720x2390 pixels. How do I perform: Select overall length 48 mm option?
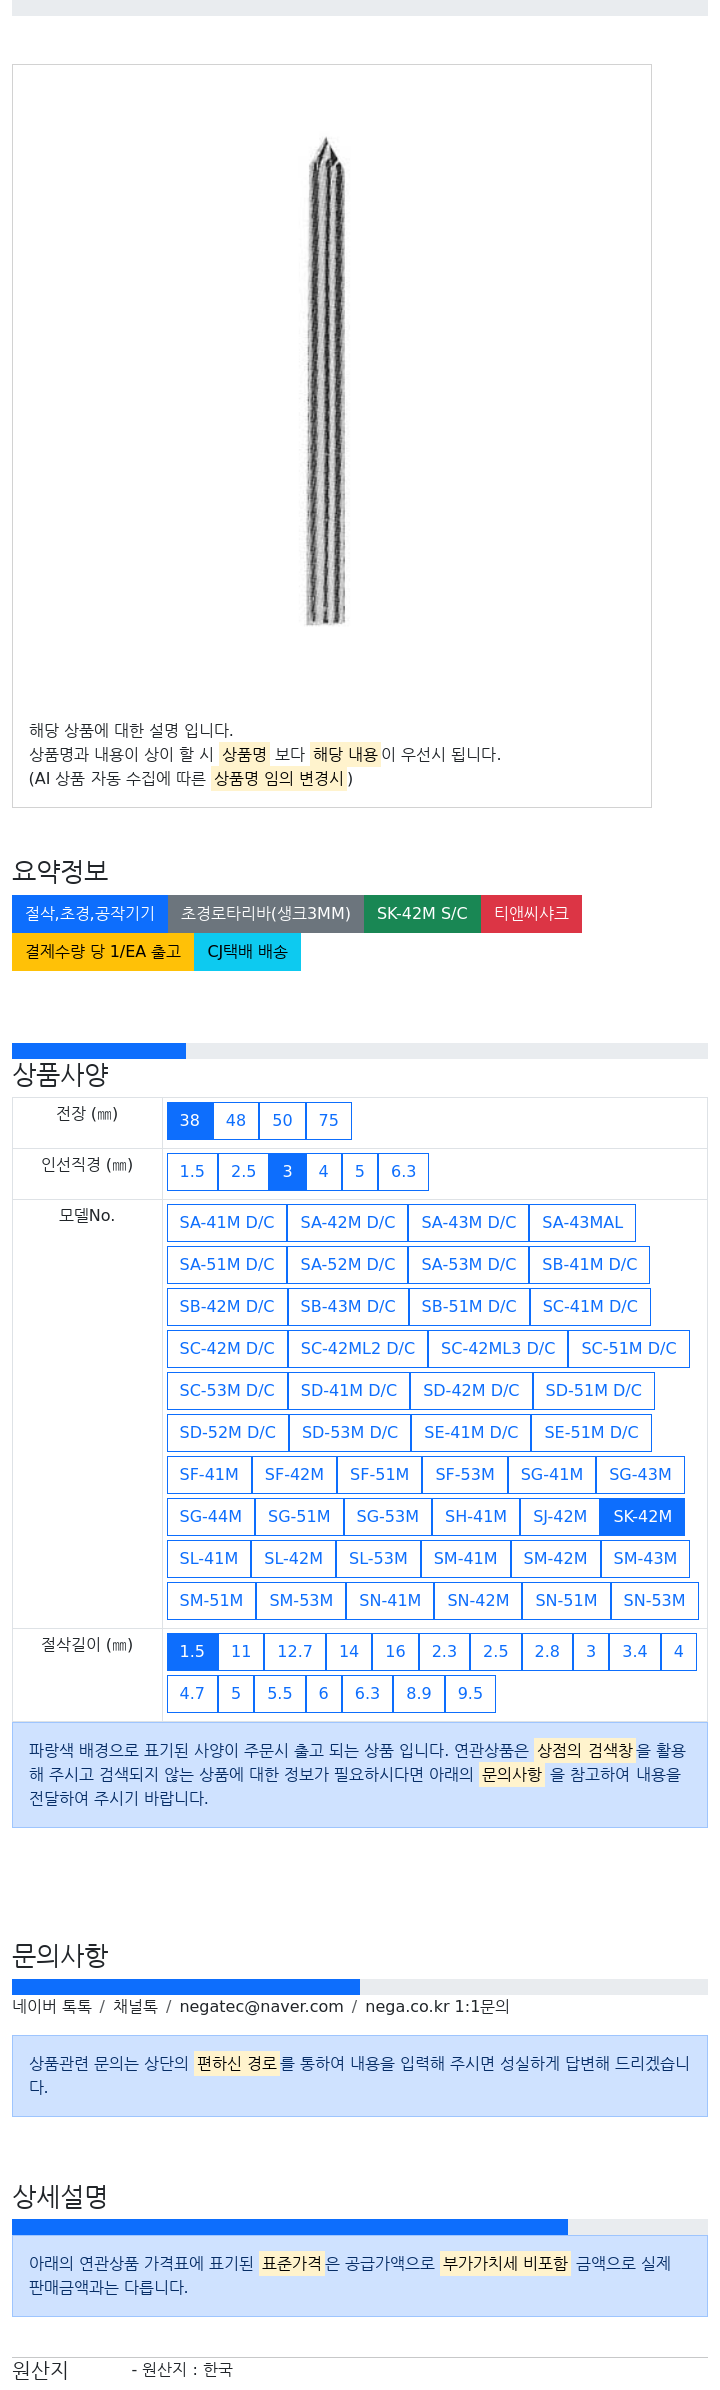click(x=236, y=1120)
